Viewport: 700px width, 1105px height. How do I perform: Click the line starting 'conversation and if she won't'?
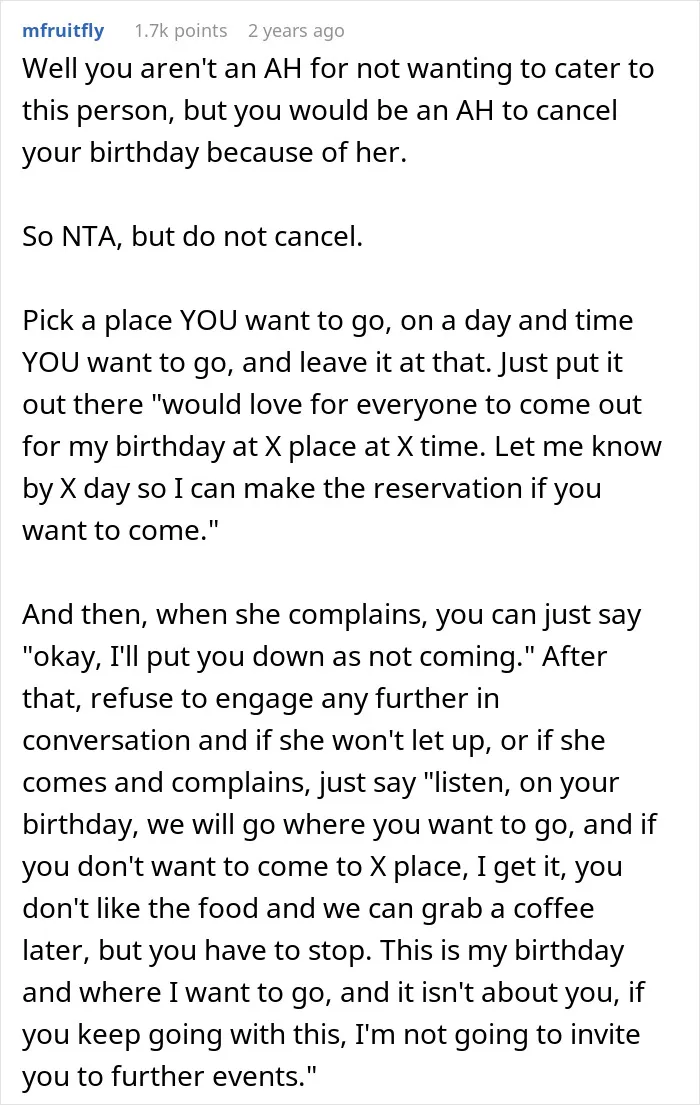[314, 740]
